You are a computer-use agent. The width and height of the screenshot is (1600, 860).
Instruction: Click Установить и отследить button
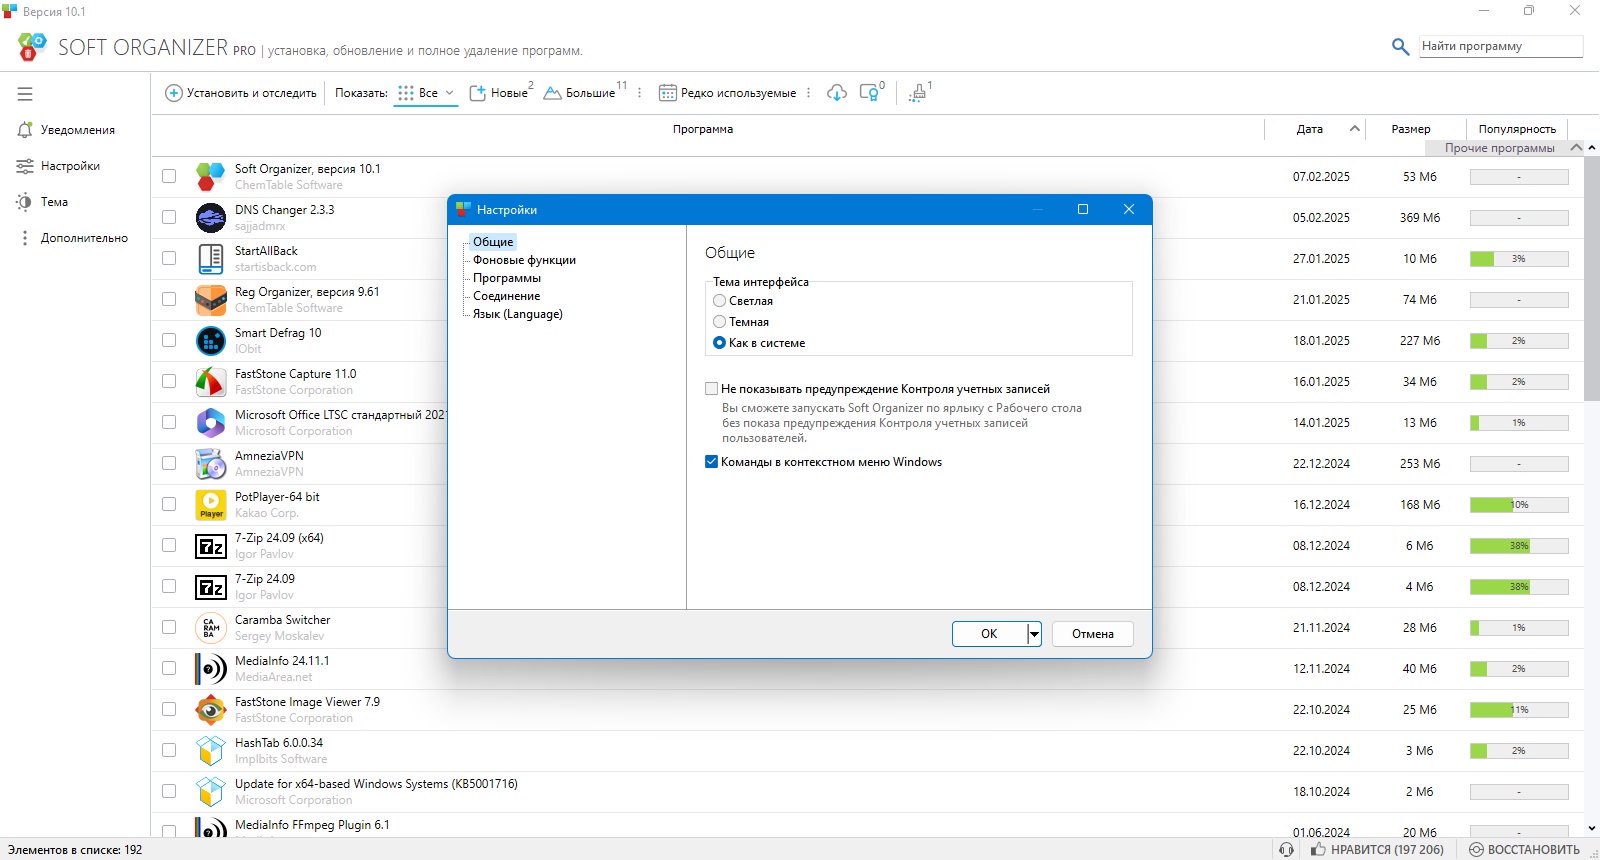click(x=241, y=93)
